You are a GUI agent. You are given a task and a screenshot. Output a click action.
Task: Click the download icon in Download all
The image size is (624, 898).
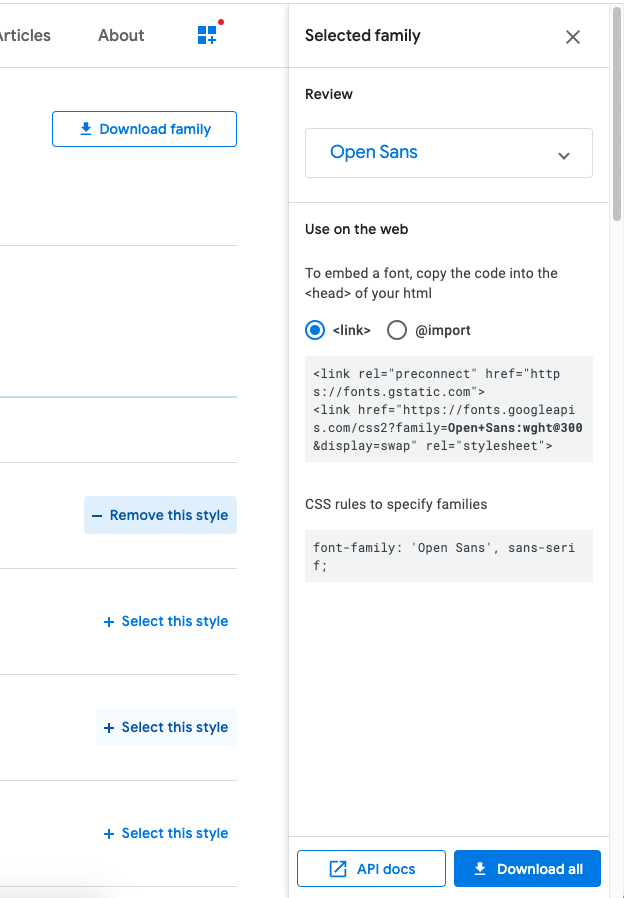480,869
